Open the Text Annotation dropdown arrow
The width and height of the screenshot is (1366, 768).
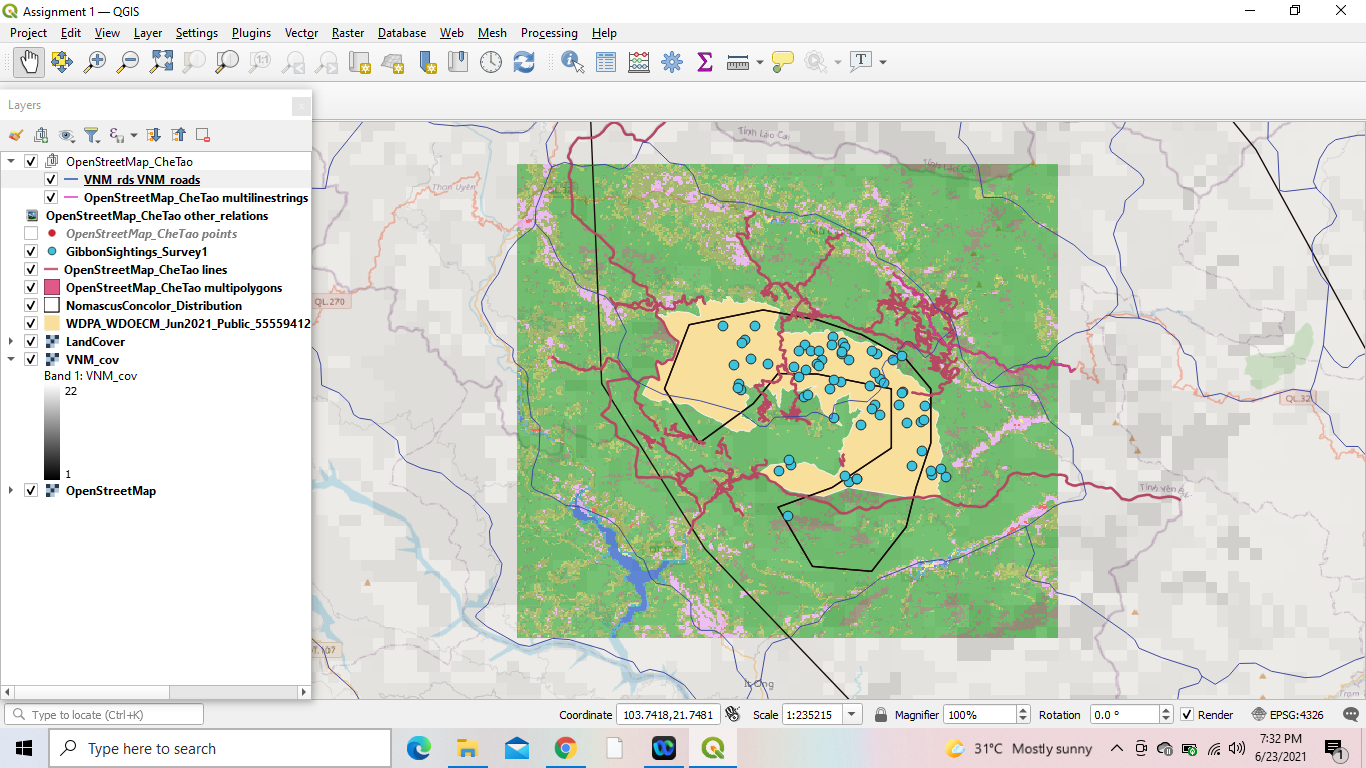(882, 62)
